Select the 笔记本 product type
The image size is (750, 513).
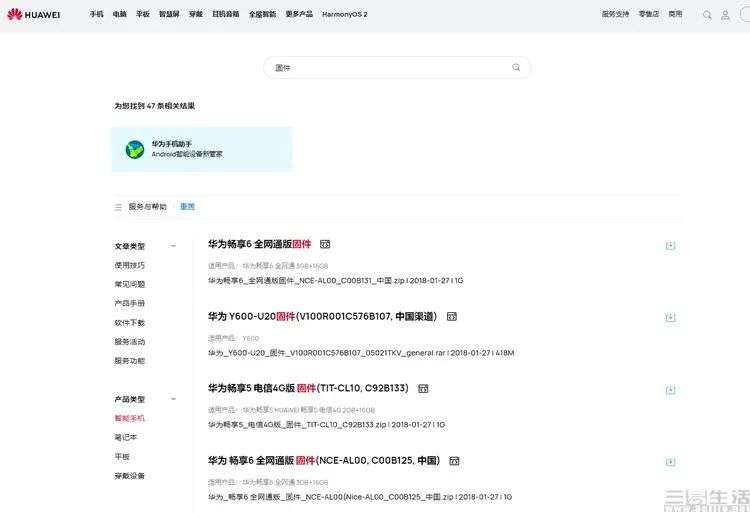(x=126, y=437)
